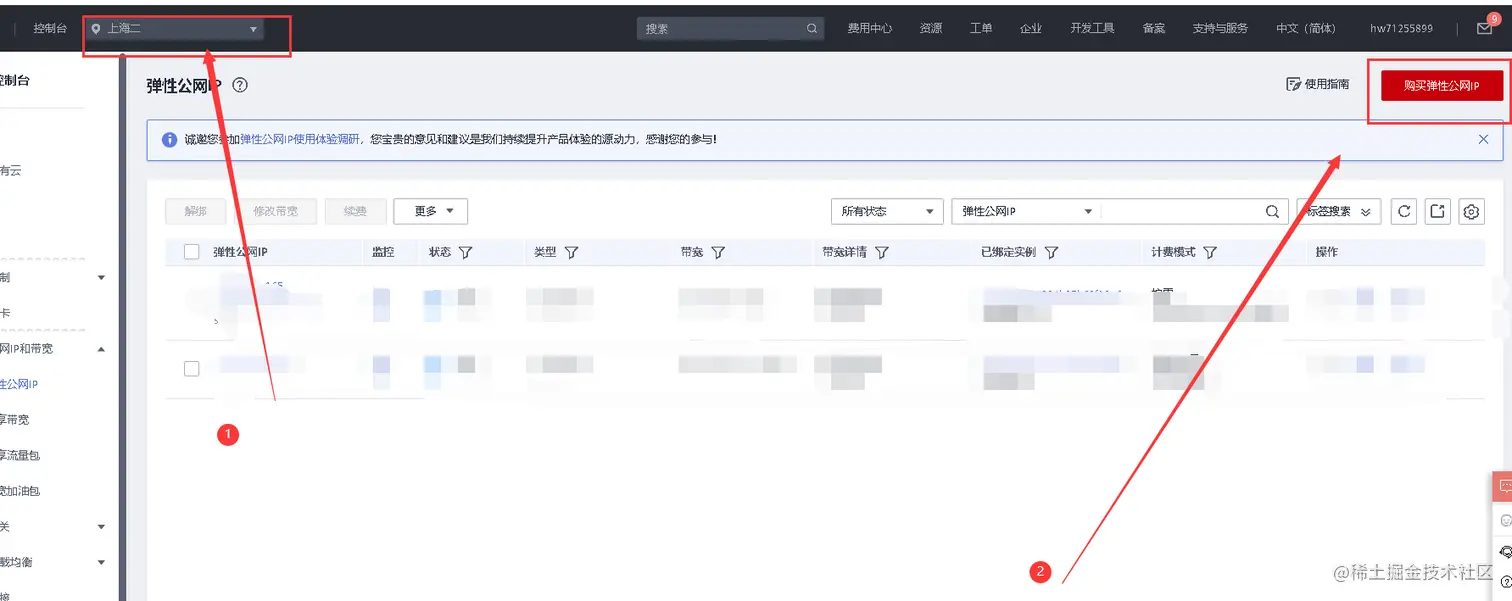1512x601 pixels.
Task: Open the mail notifications icon
Action: (1484, 29)
